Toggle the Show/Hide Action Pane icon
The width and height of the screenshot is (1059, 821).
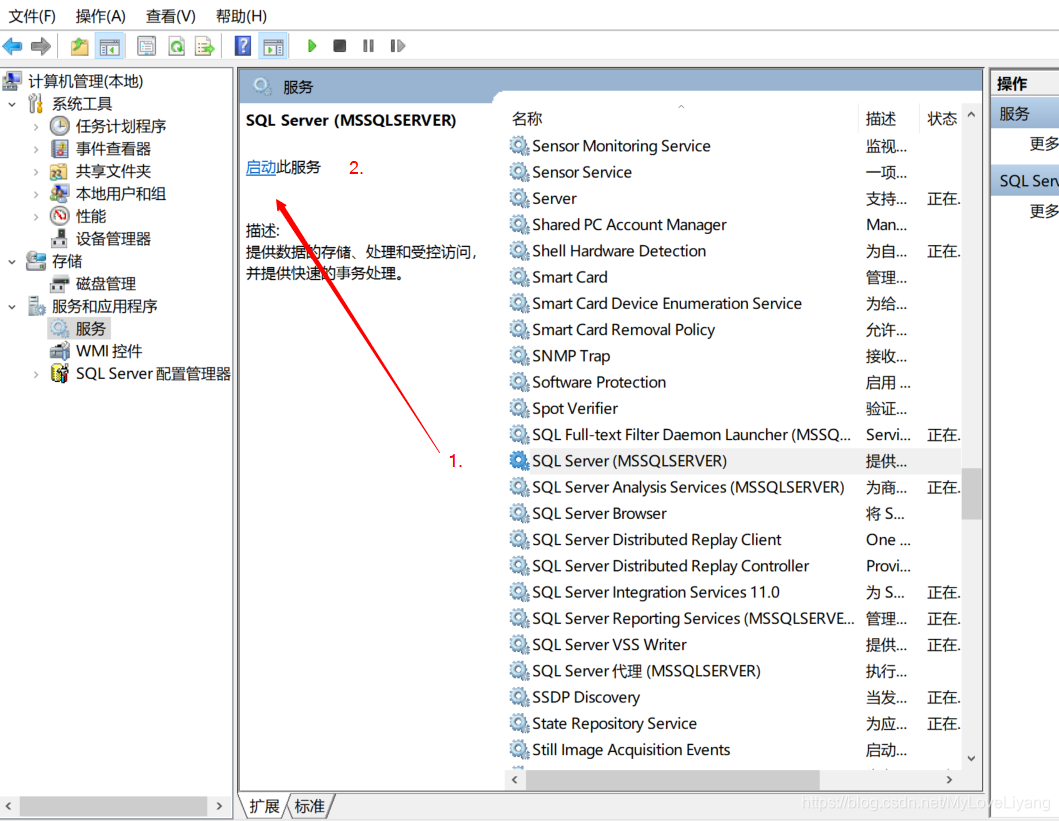coord(274,46)
